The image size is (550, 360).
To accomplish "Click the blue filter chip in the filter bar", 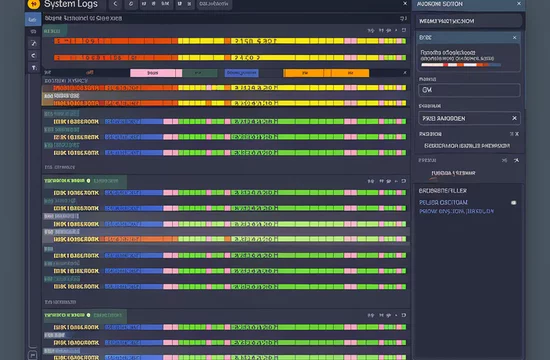I will pyautogui.click(x=241, y=73).
